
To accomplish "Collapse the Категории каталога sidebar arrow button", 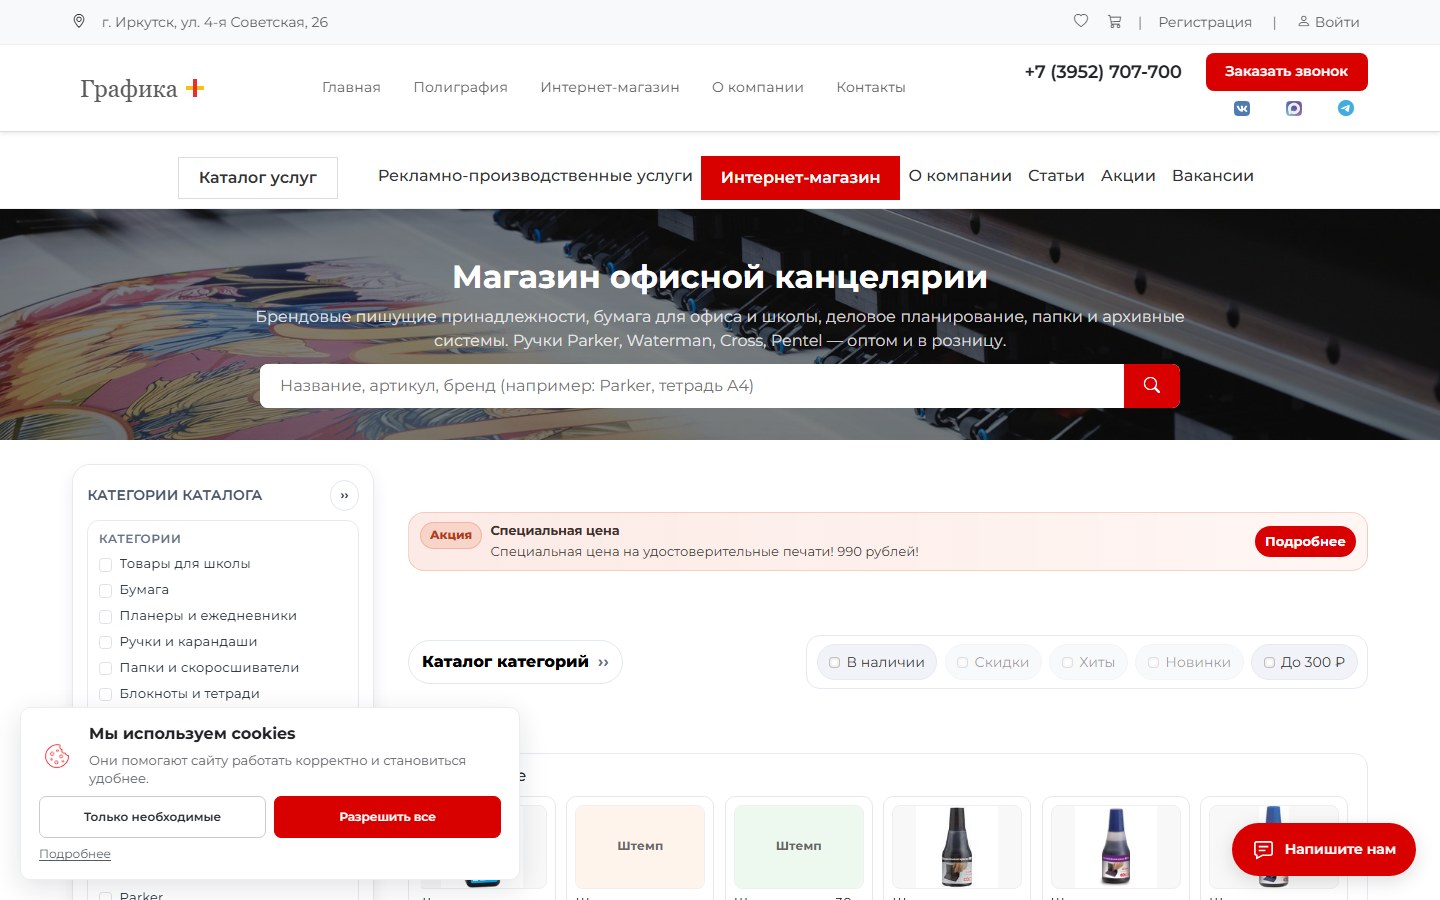I will 344,495.
